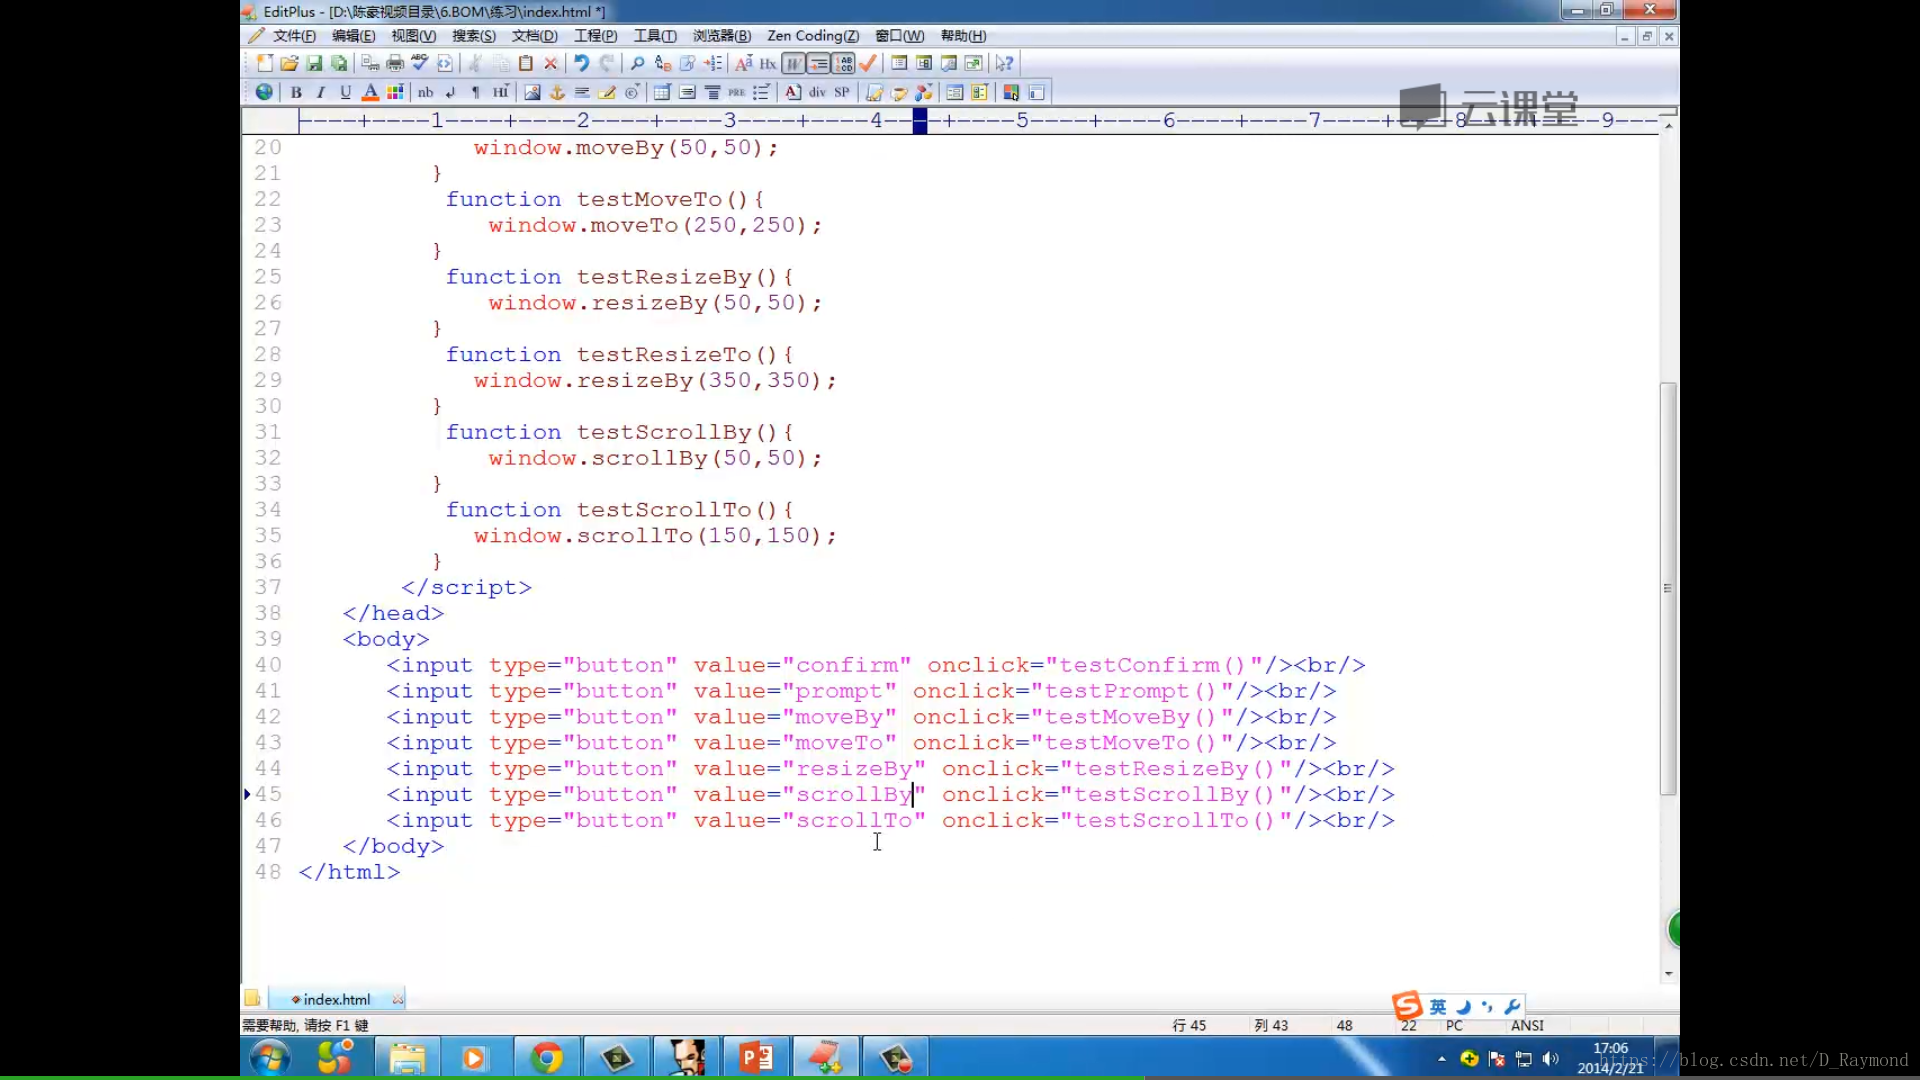
Task: Open the font Aa dropdown in toolbar
Action: (x=743, y=63)
